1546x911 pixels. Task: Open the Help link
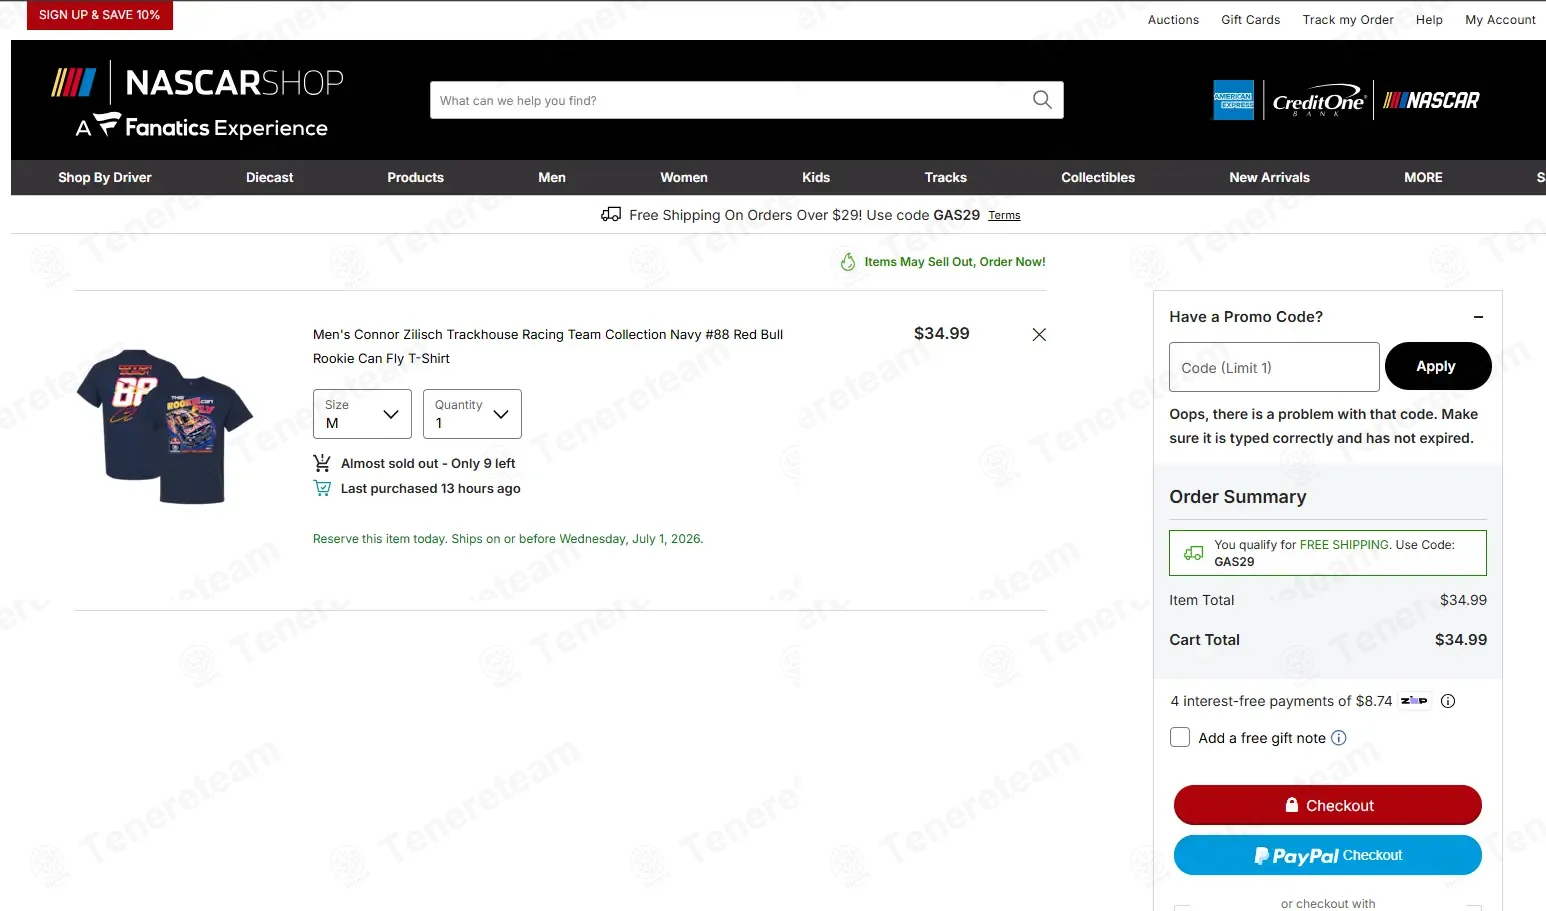pyautogui.click(x=1429, y=20)
